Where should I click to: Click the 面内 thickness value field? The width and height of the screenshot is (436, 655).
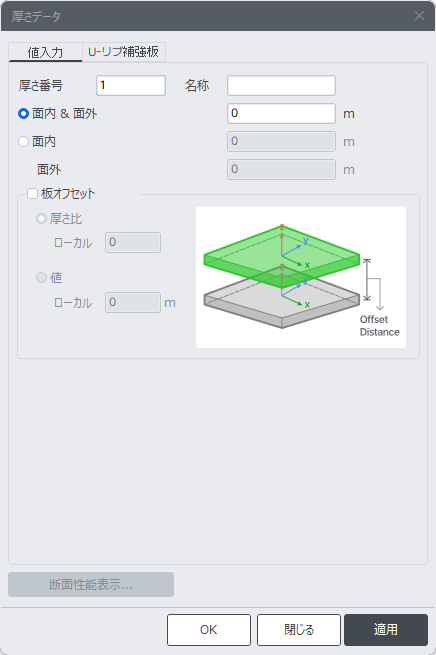click(x=281, y=142)
